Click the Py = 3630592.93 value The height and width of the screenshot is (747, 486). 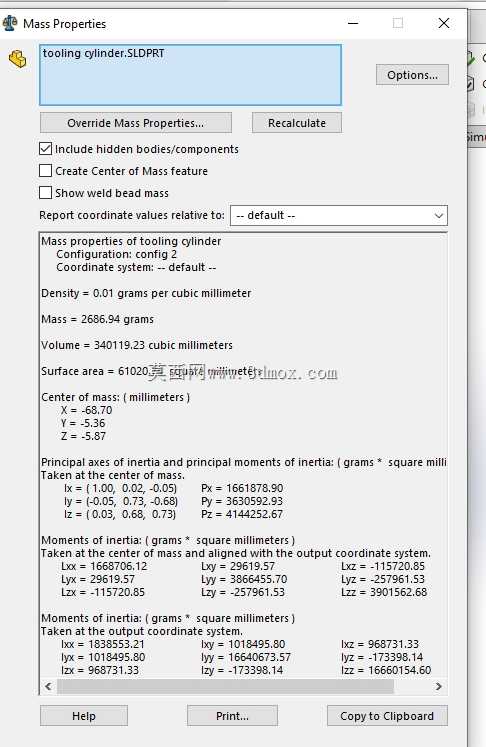[242, 501]
